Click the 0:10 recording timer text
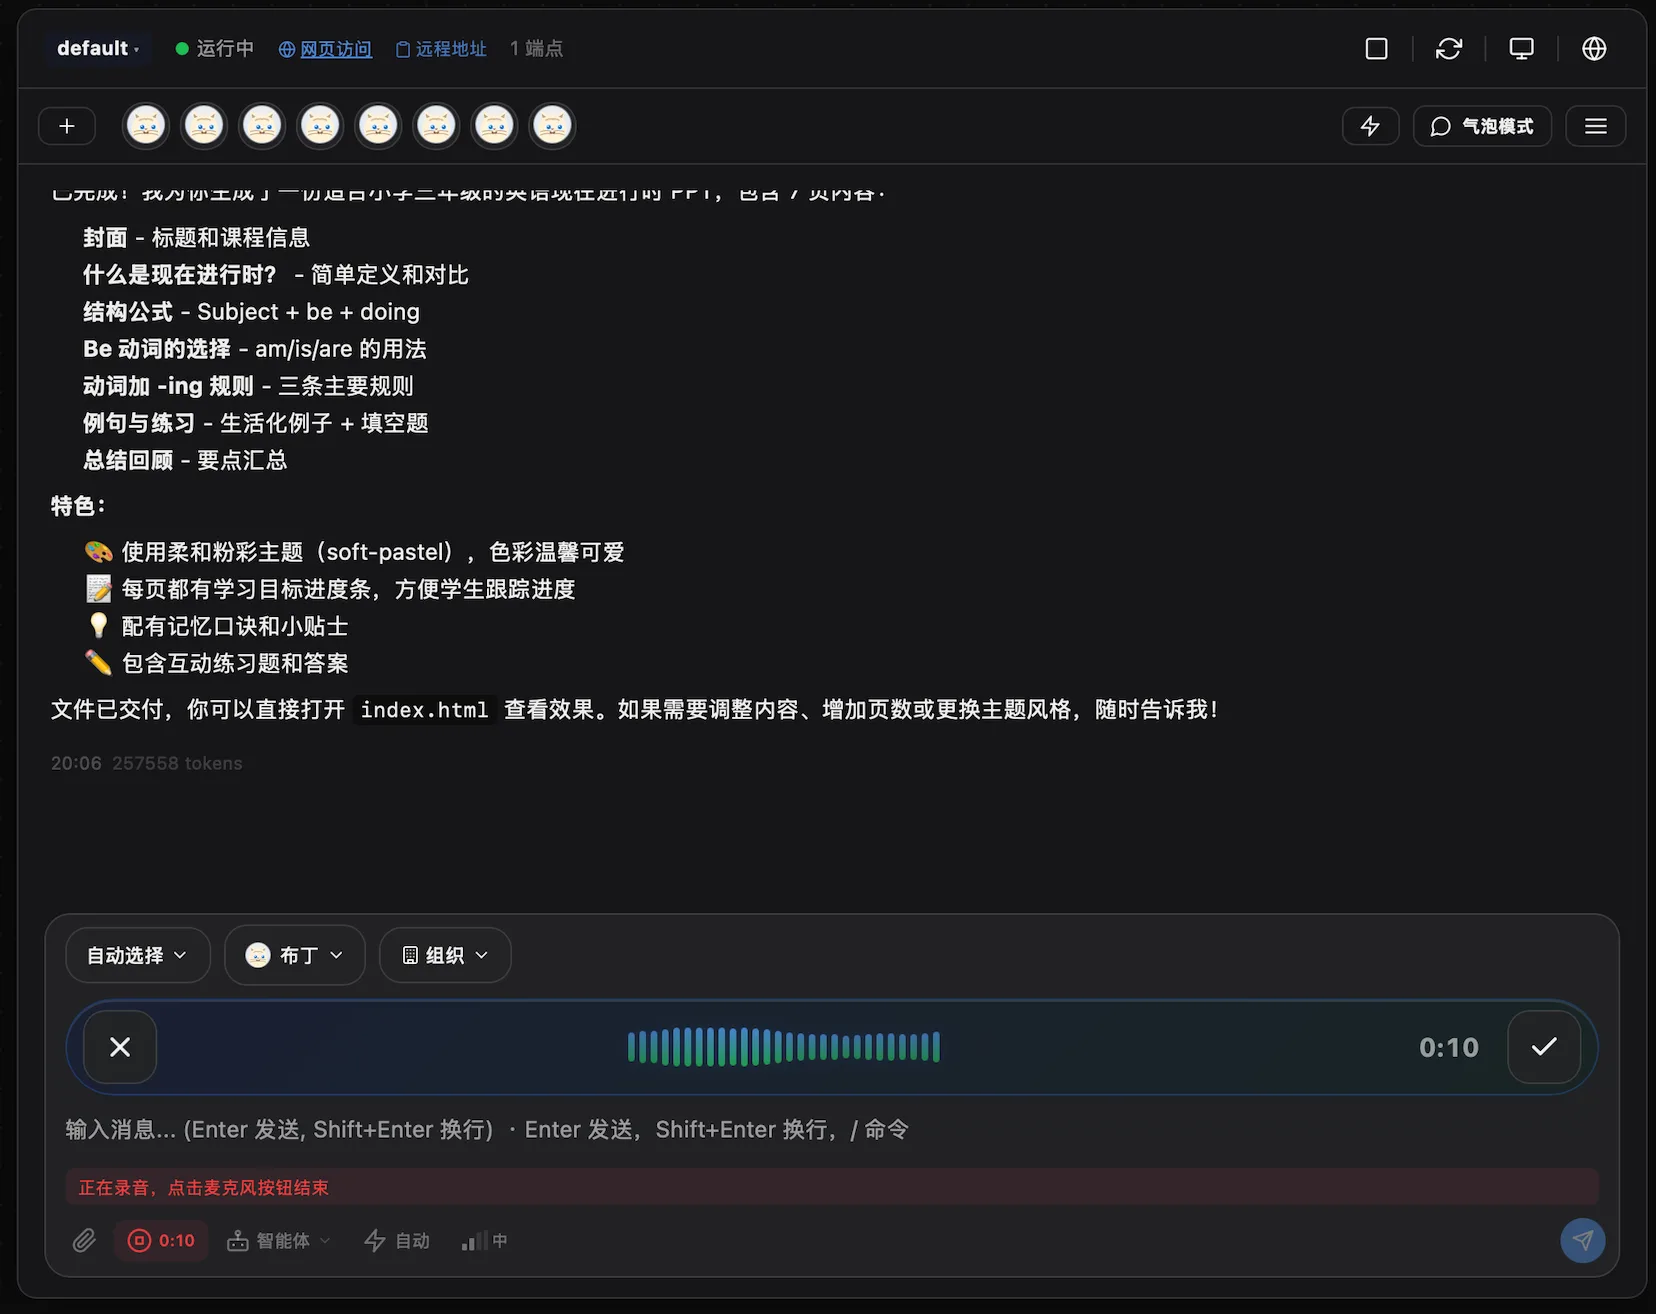Image resolution: width=1656 pixels, height=1314 pixels. (1448, 1047)
